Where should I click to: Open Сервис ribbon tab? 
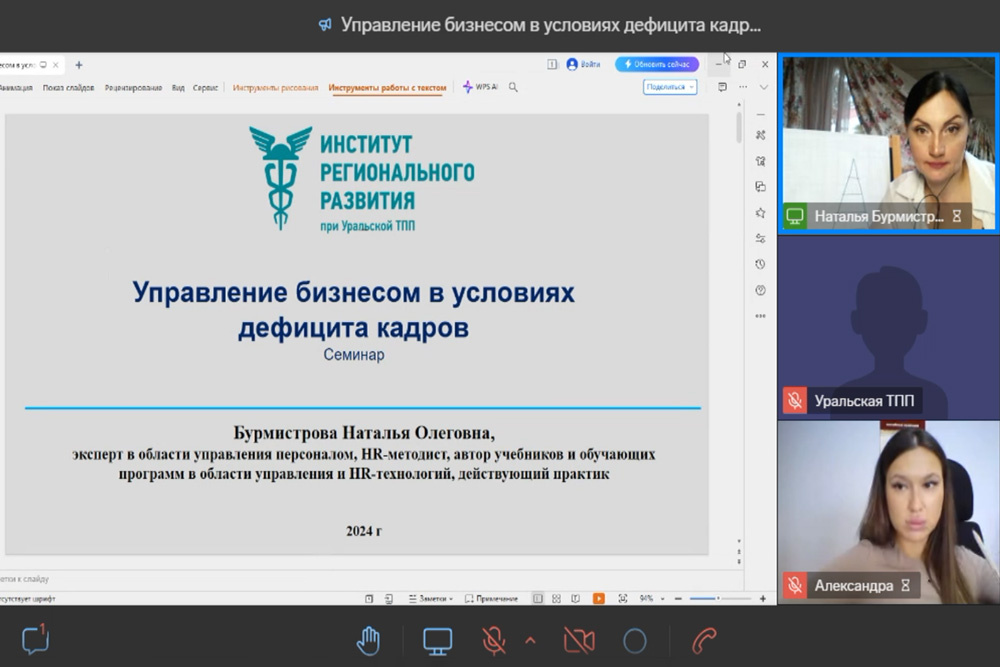[205, 88]
